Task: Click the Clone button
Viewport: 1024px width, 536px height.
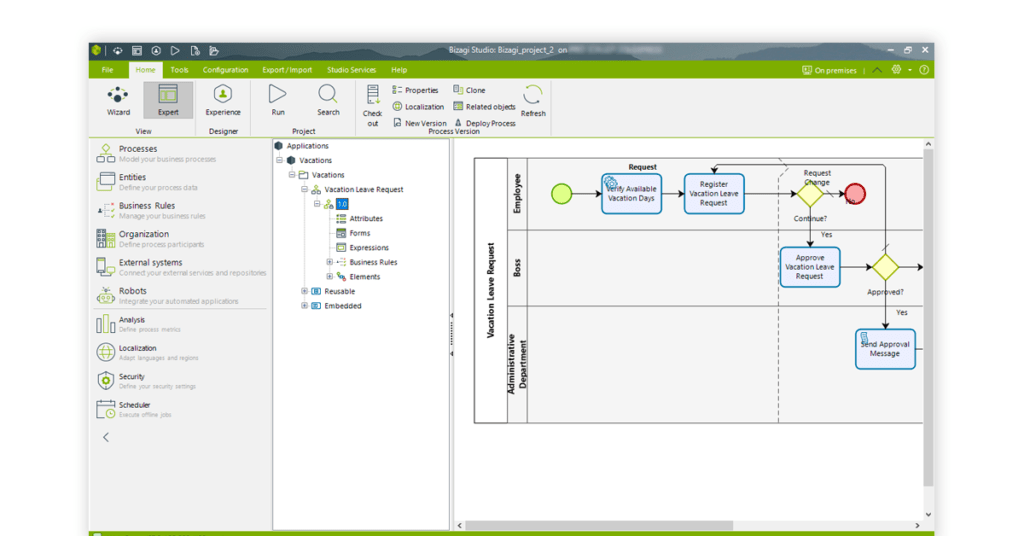Action: pos(469,90)
